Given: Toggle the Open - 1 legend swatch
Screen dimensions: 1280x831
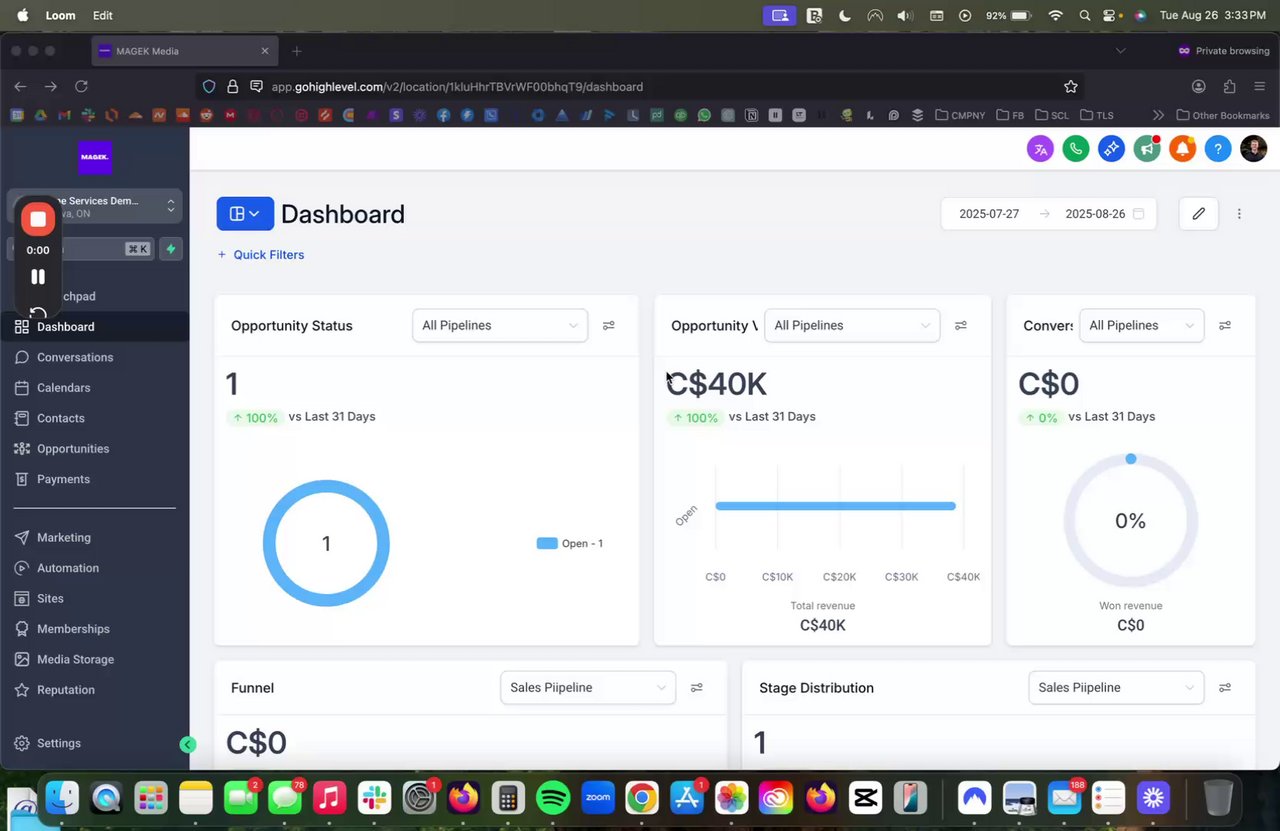Looking at the screenshot, I should point(547,543).
